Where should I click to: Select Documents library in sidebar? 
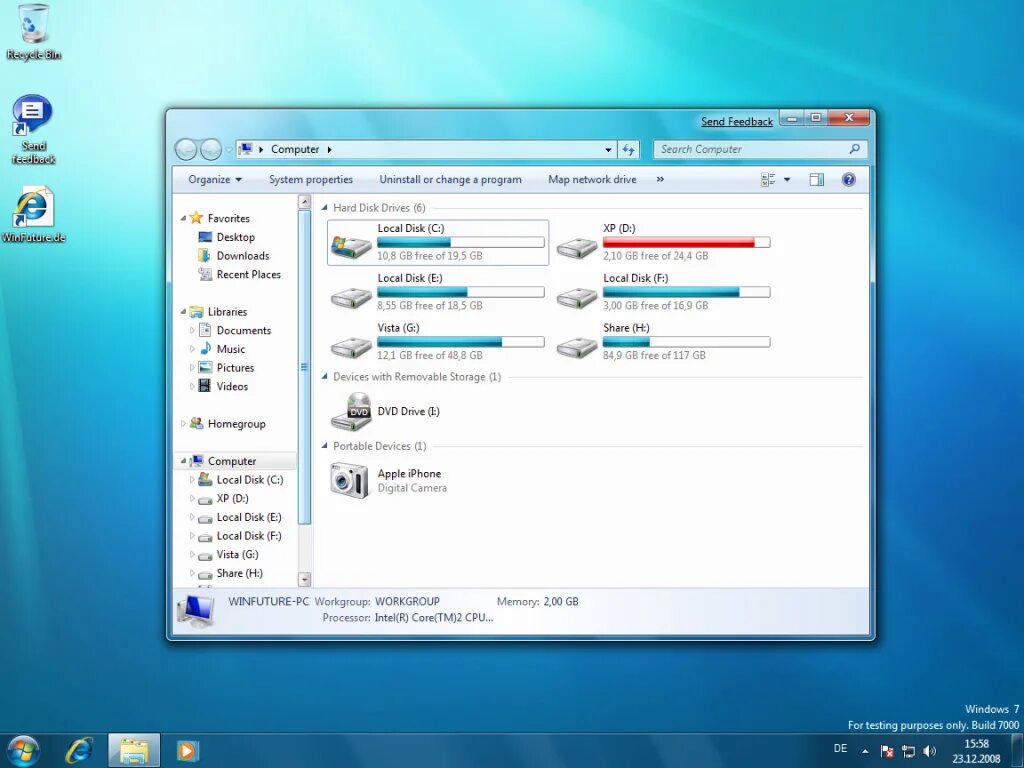(244, 330)
